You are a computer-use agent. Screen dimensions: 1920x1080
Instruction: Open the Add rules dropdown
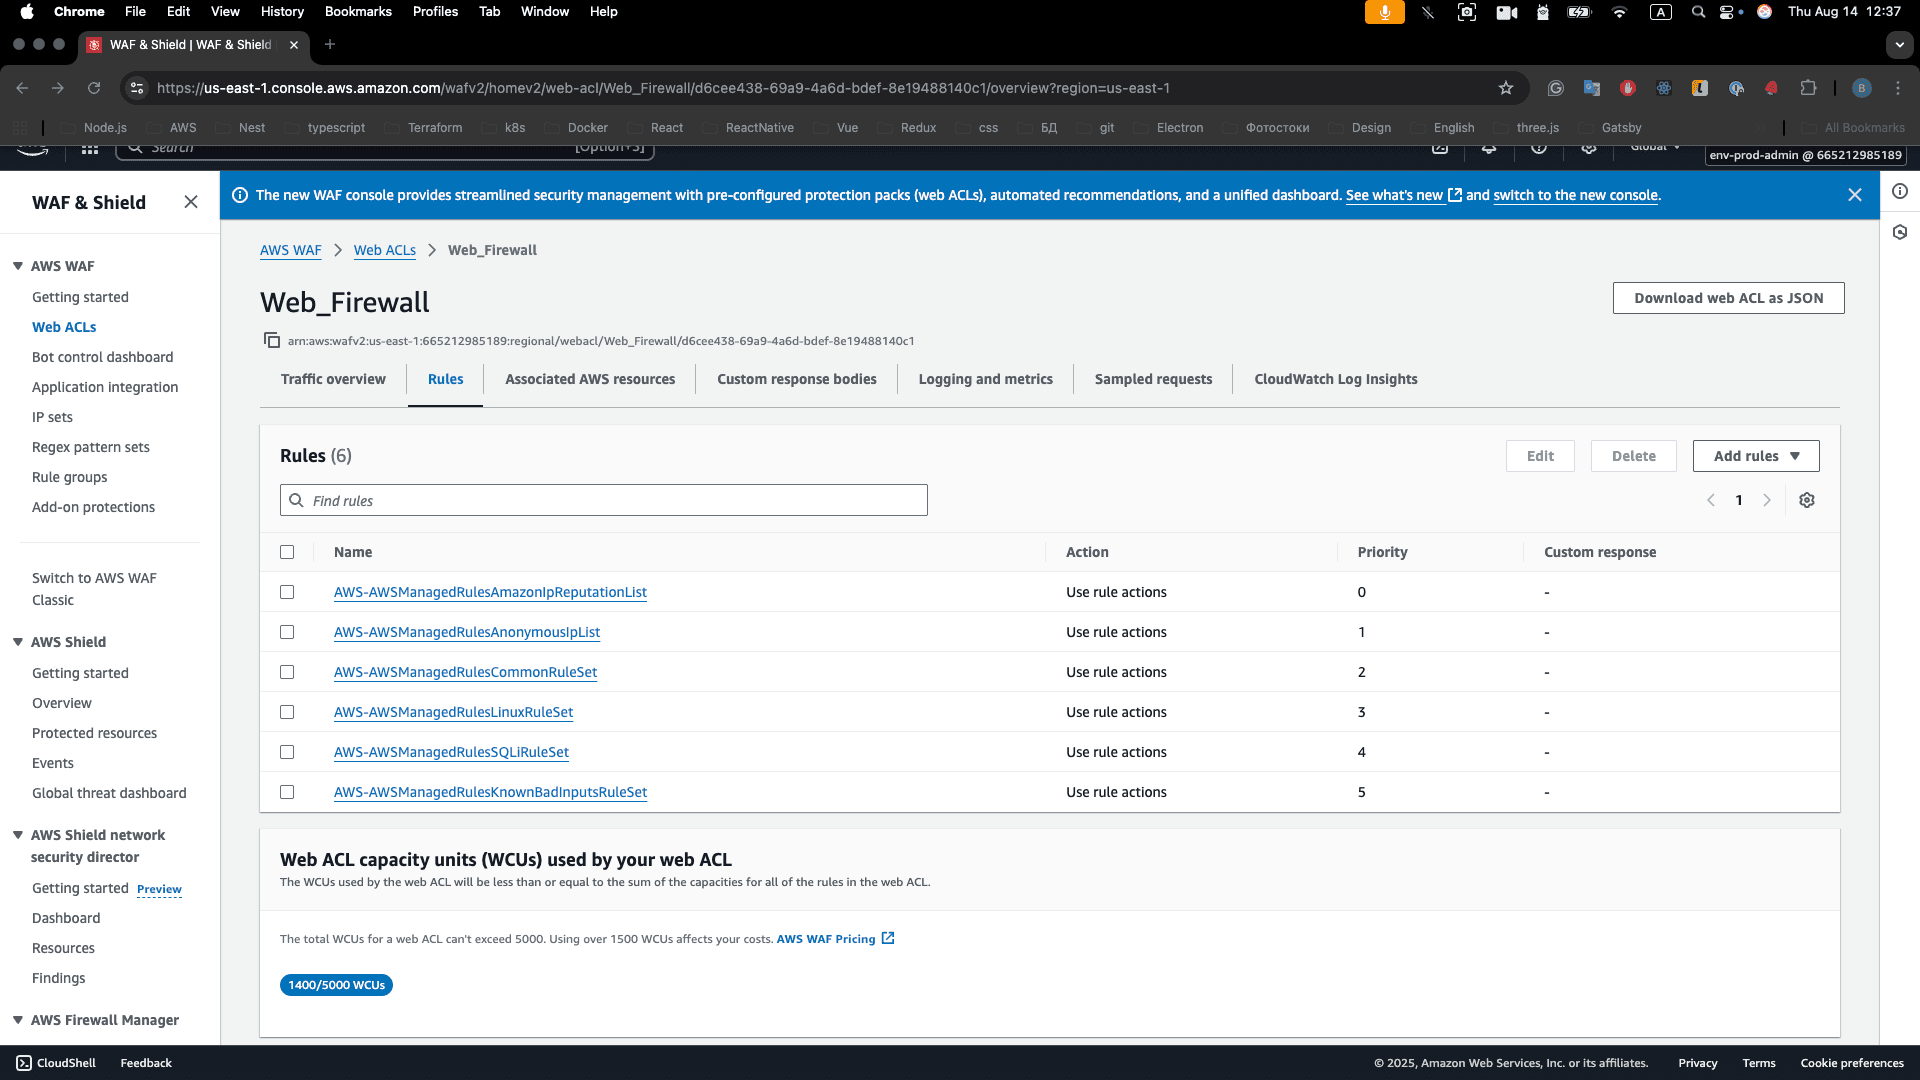(1756, 455)
